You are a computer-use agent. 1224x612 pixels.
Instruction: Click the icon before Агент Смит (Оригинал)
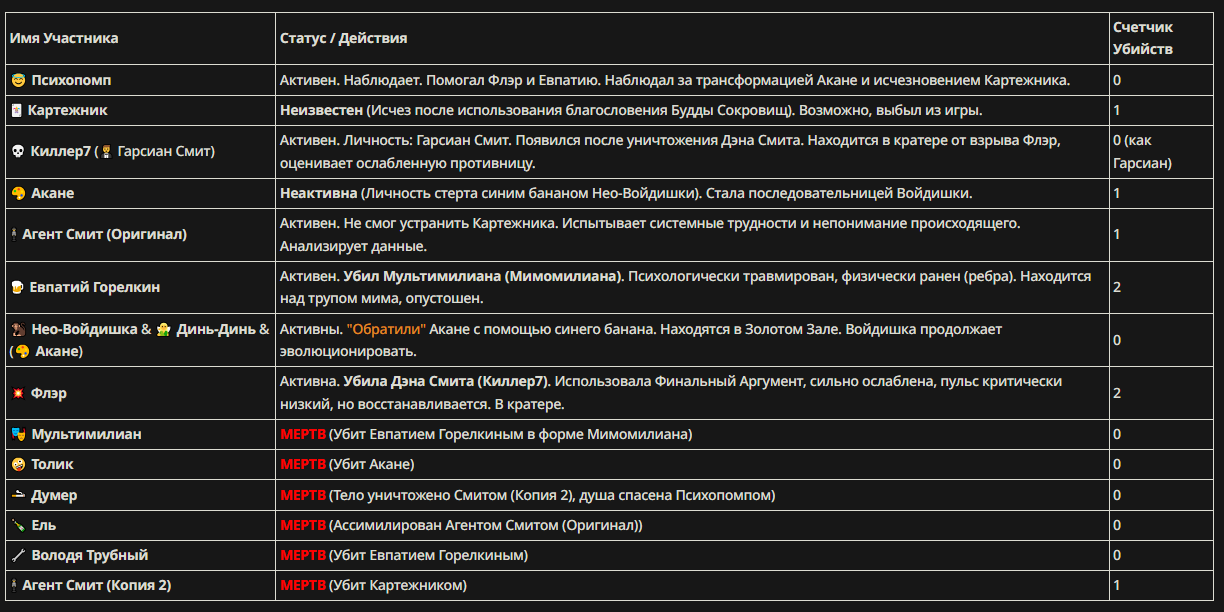[x=14, y=234]
